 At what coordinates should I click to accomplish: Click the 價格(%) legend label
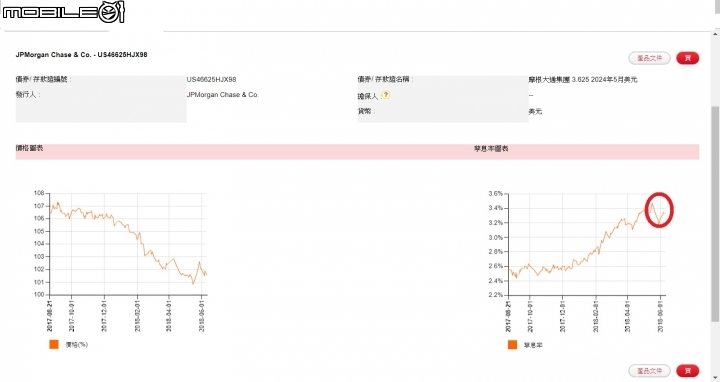tap(77, 345)
